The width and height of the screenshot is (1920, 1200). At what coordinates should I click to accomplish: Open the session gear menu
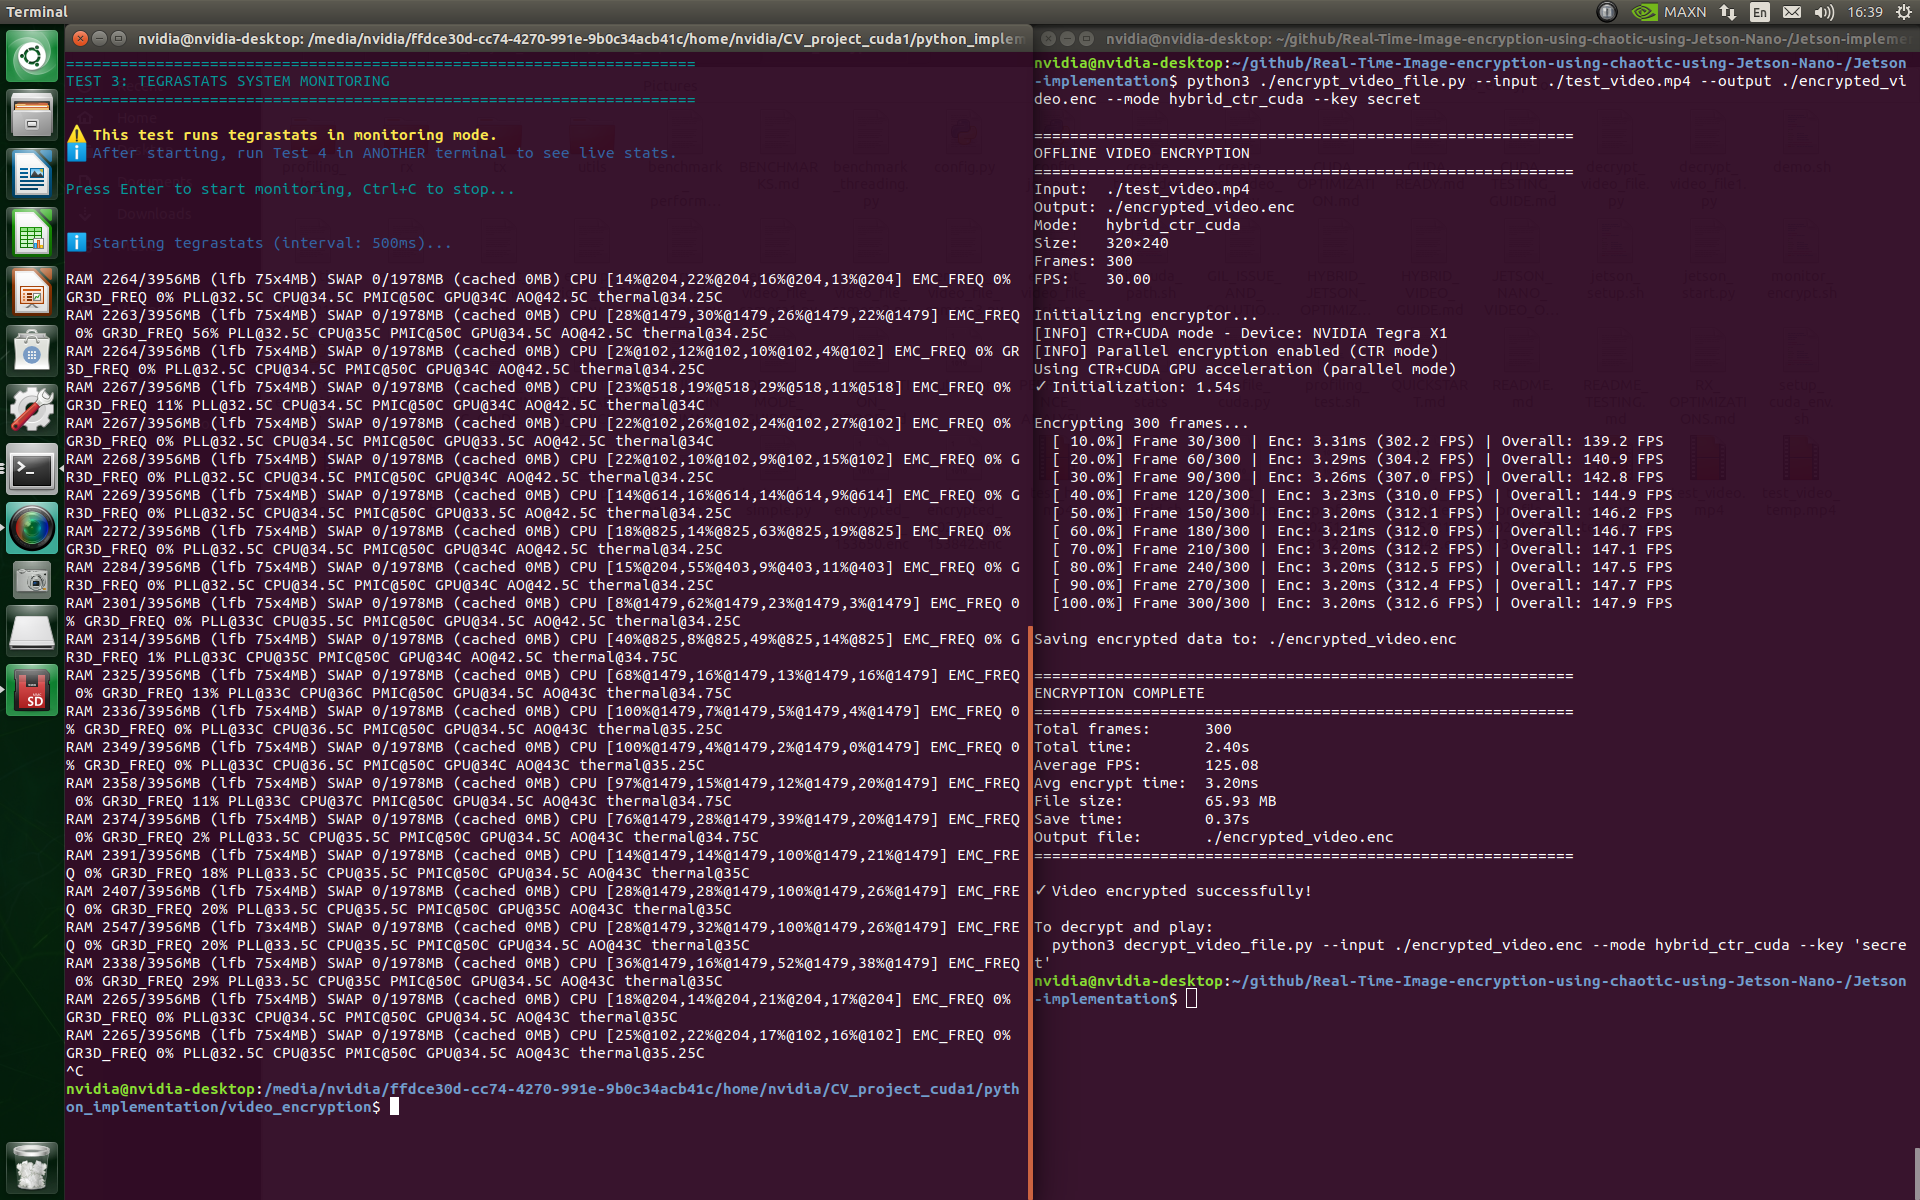tap(1903, 12)
